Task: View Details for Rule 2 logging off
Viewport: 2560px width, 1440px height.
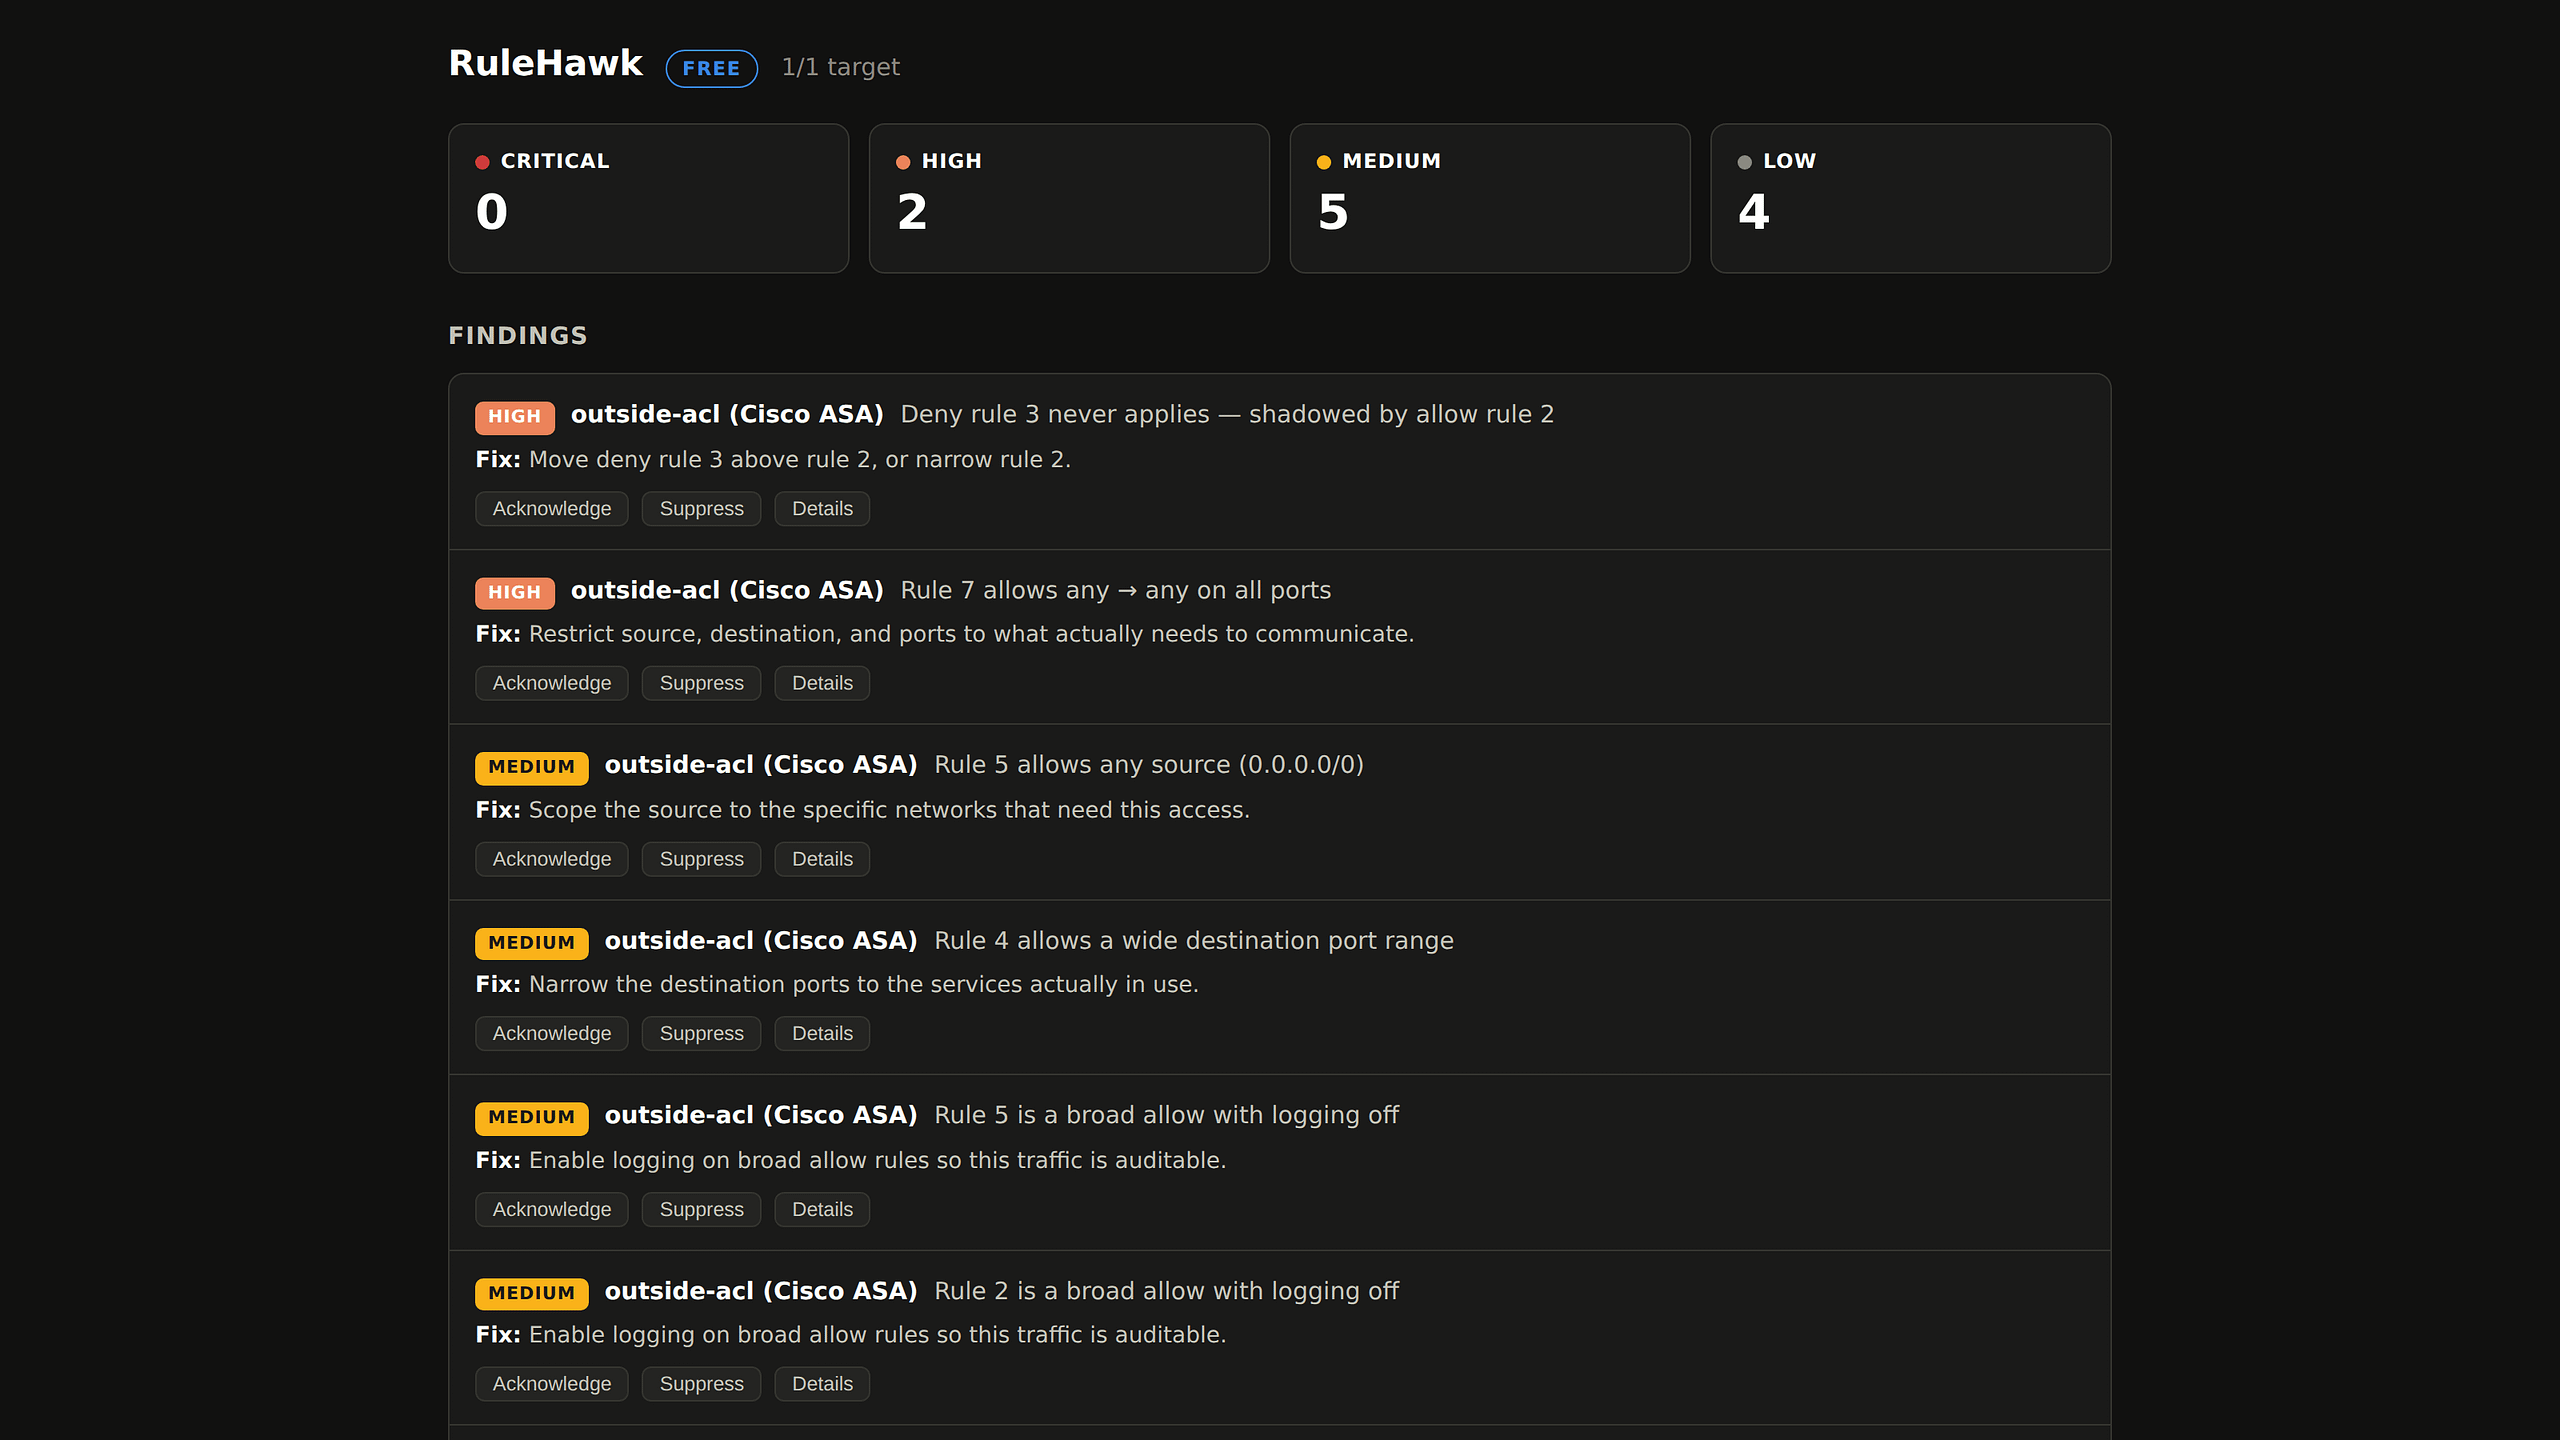Action: click(822, 1384)
